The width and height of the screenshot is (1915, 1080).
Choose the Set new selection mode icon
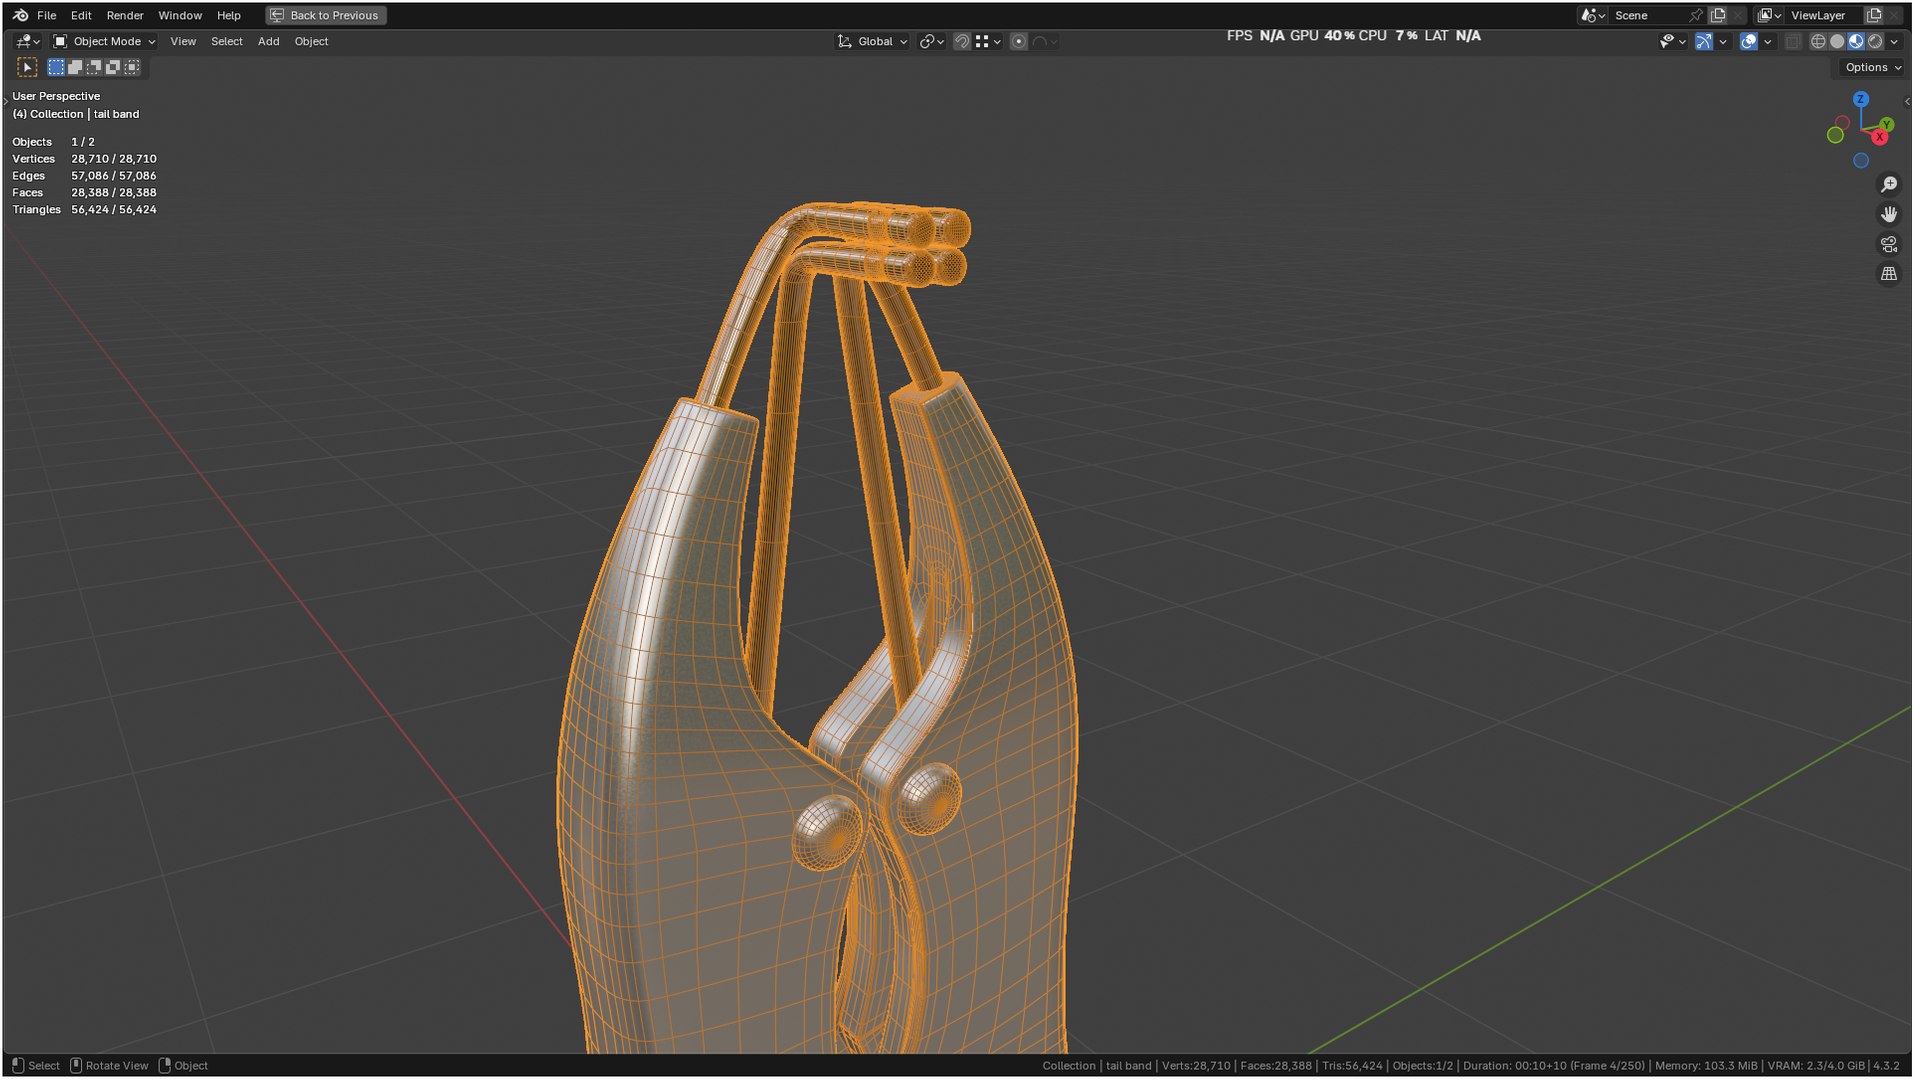[x=56, y=67]
